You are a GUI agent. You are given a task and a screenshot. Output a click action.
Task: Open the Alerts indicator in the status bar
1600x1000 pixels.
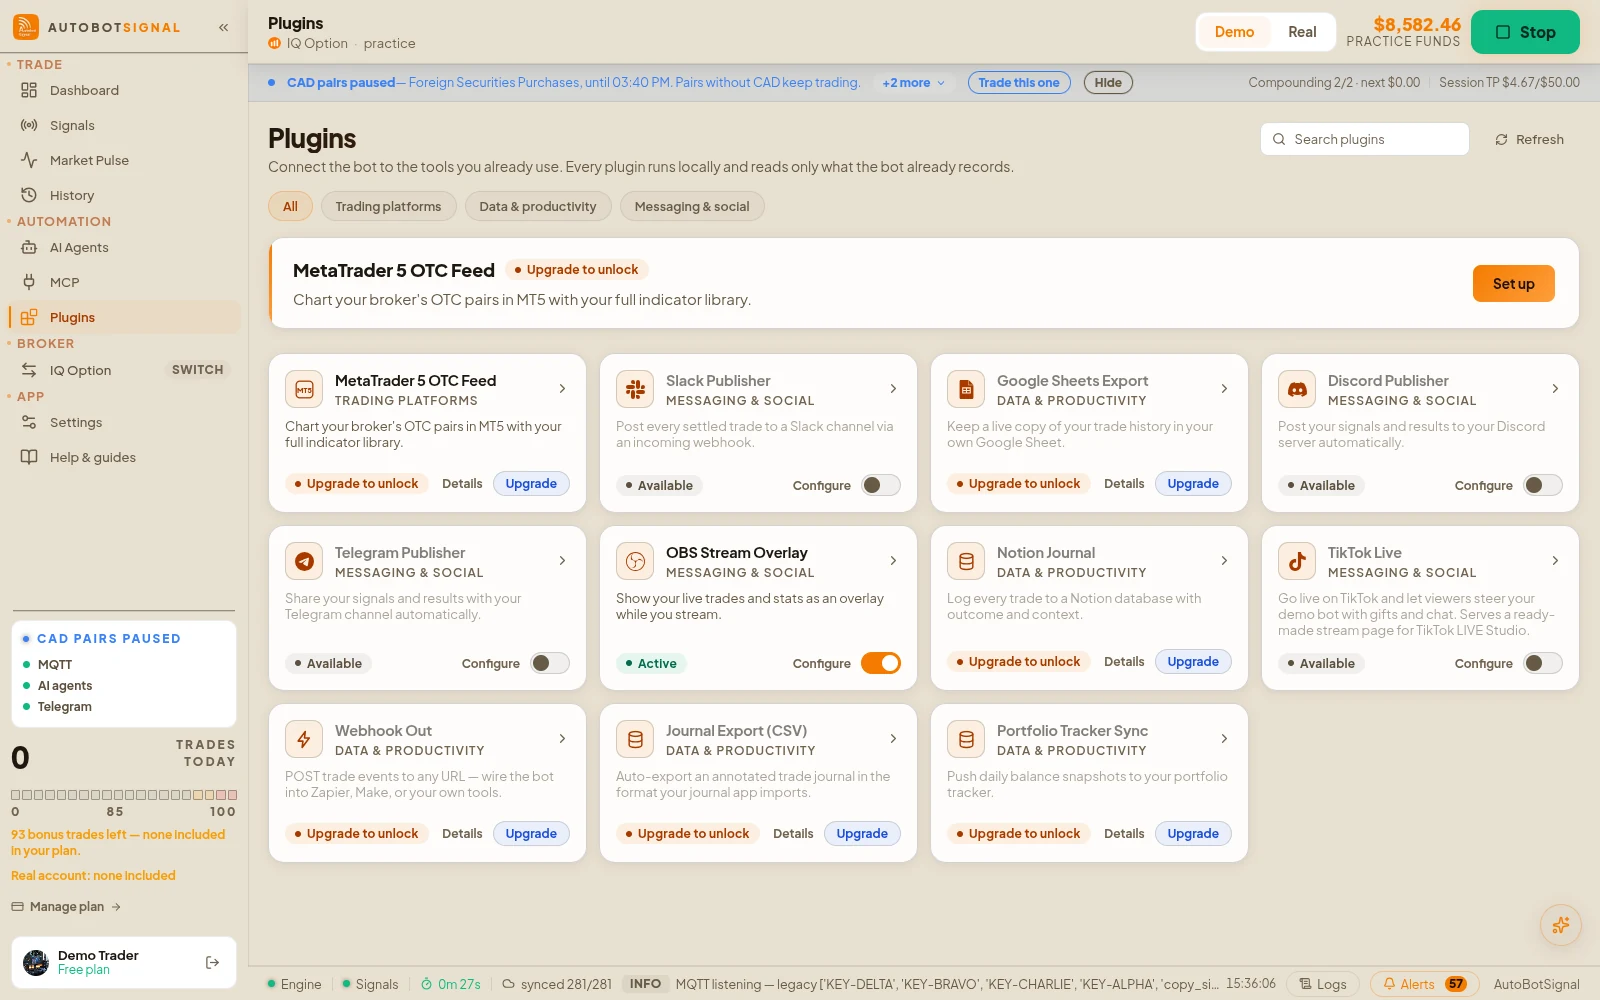tap(1424, 984)
